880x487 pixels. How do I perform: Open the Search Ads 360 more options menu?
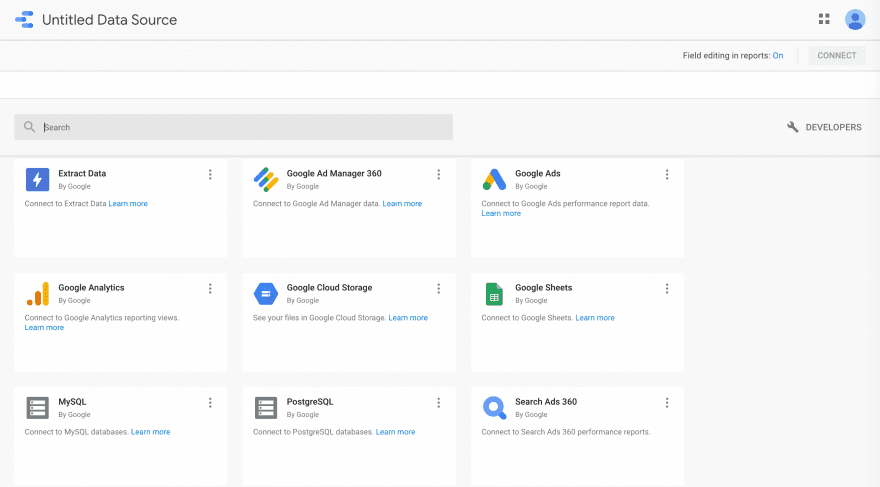point(667,403)
